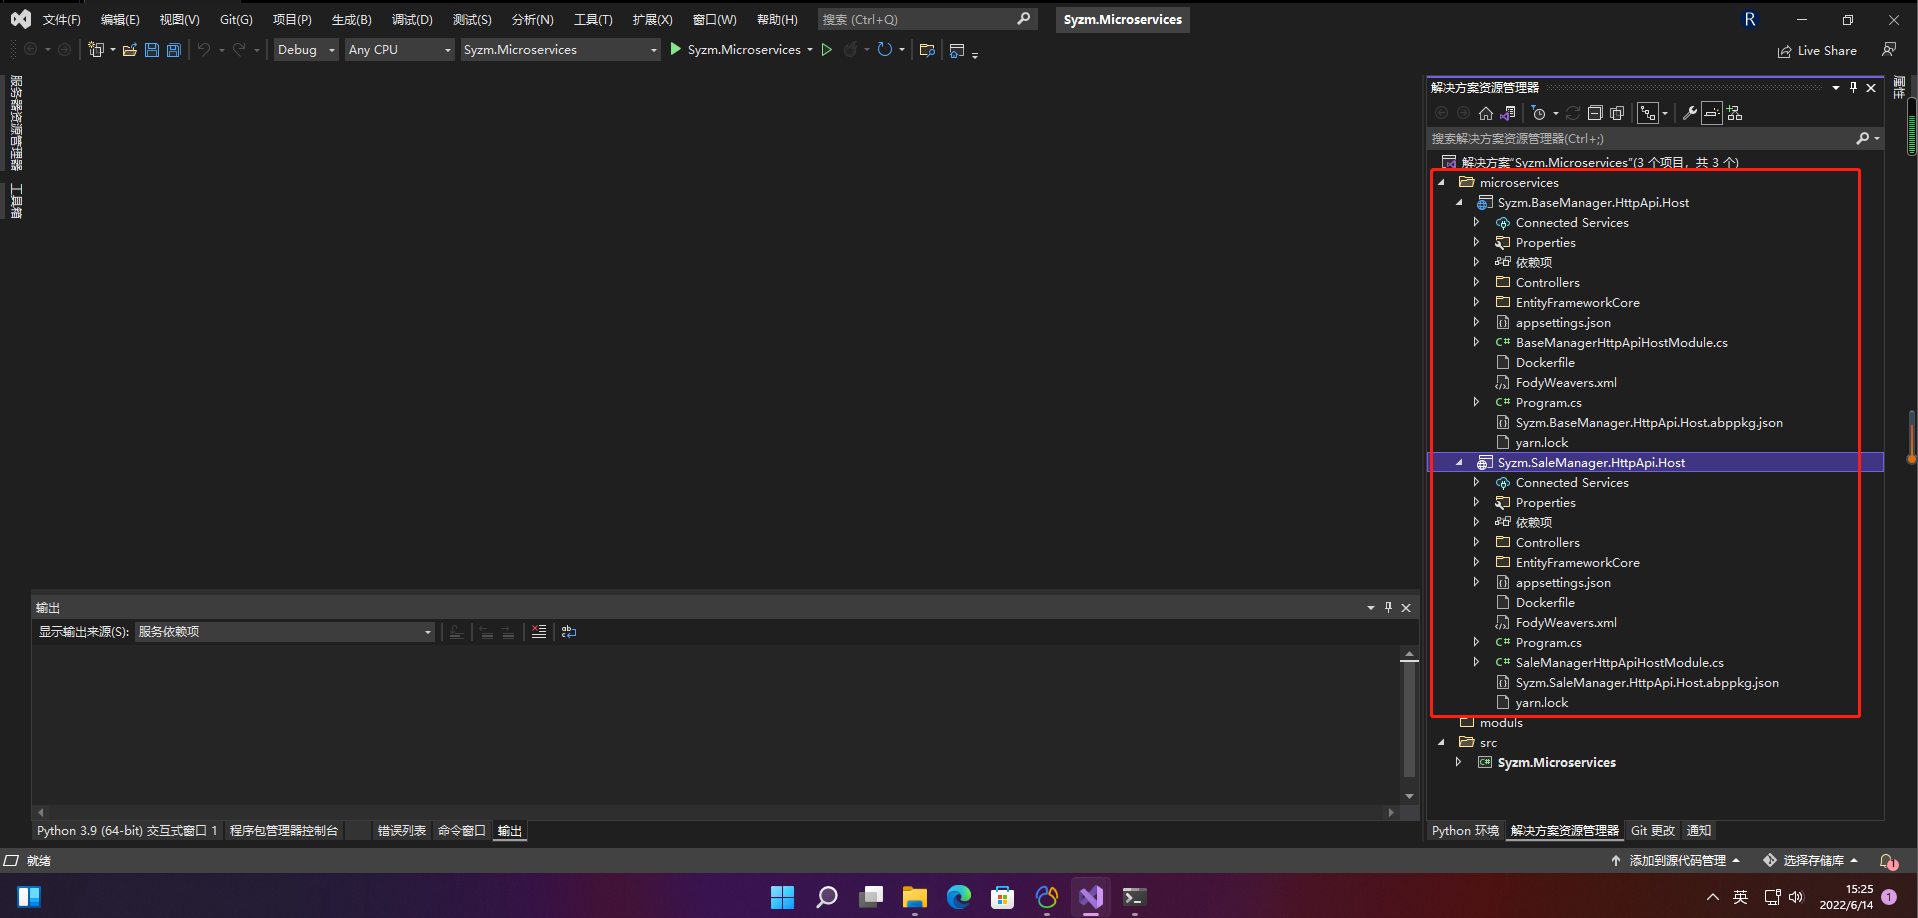The image size is (1918, 918).
Task: Click the folder browse icon in main toolbar
Action: [927, 50]
